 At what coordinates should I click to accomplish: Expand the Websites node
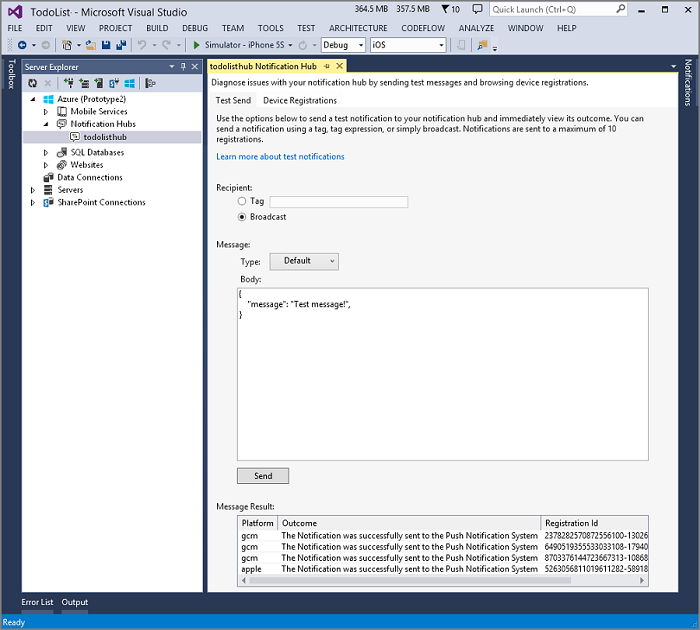(x=46, y=165)
